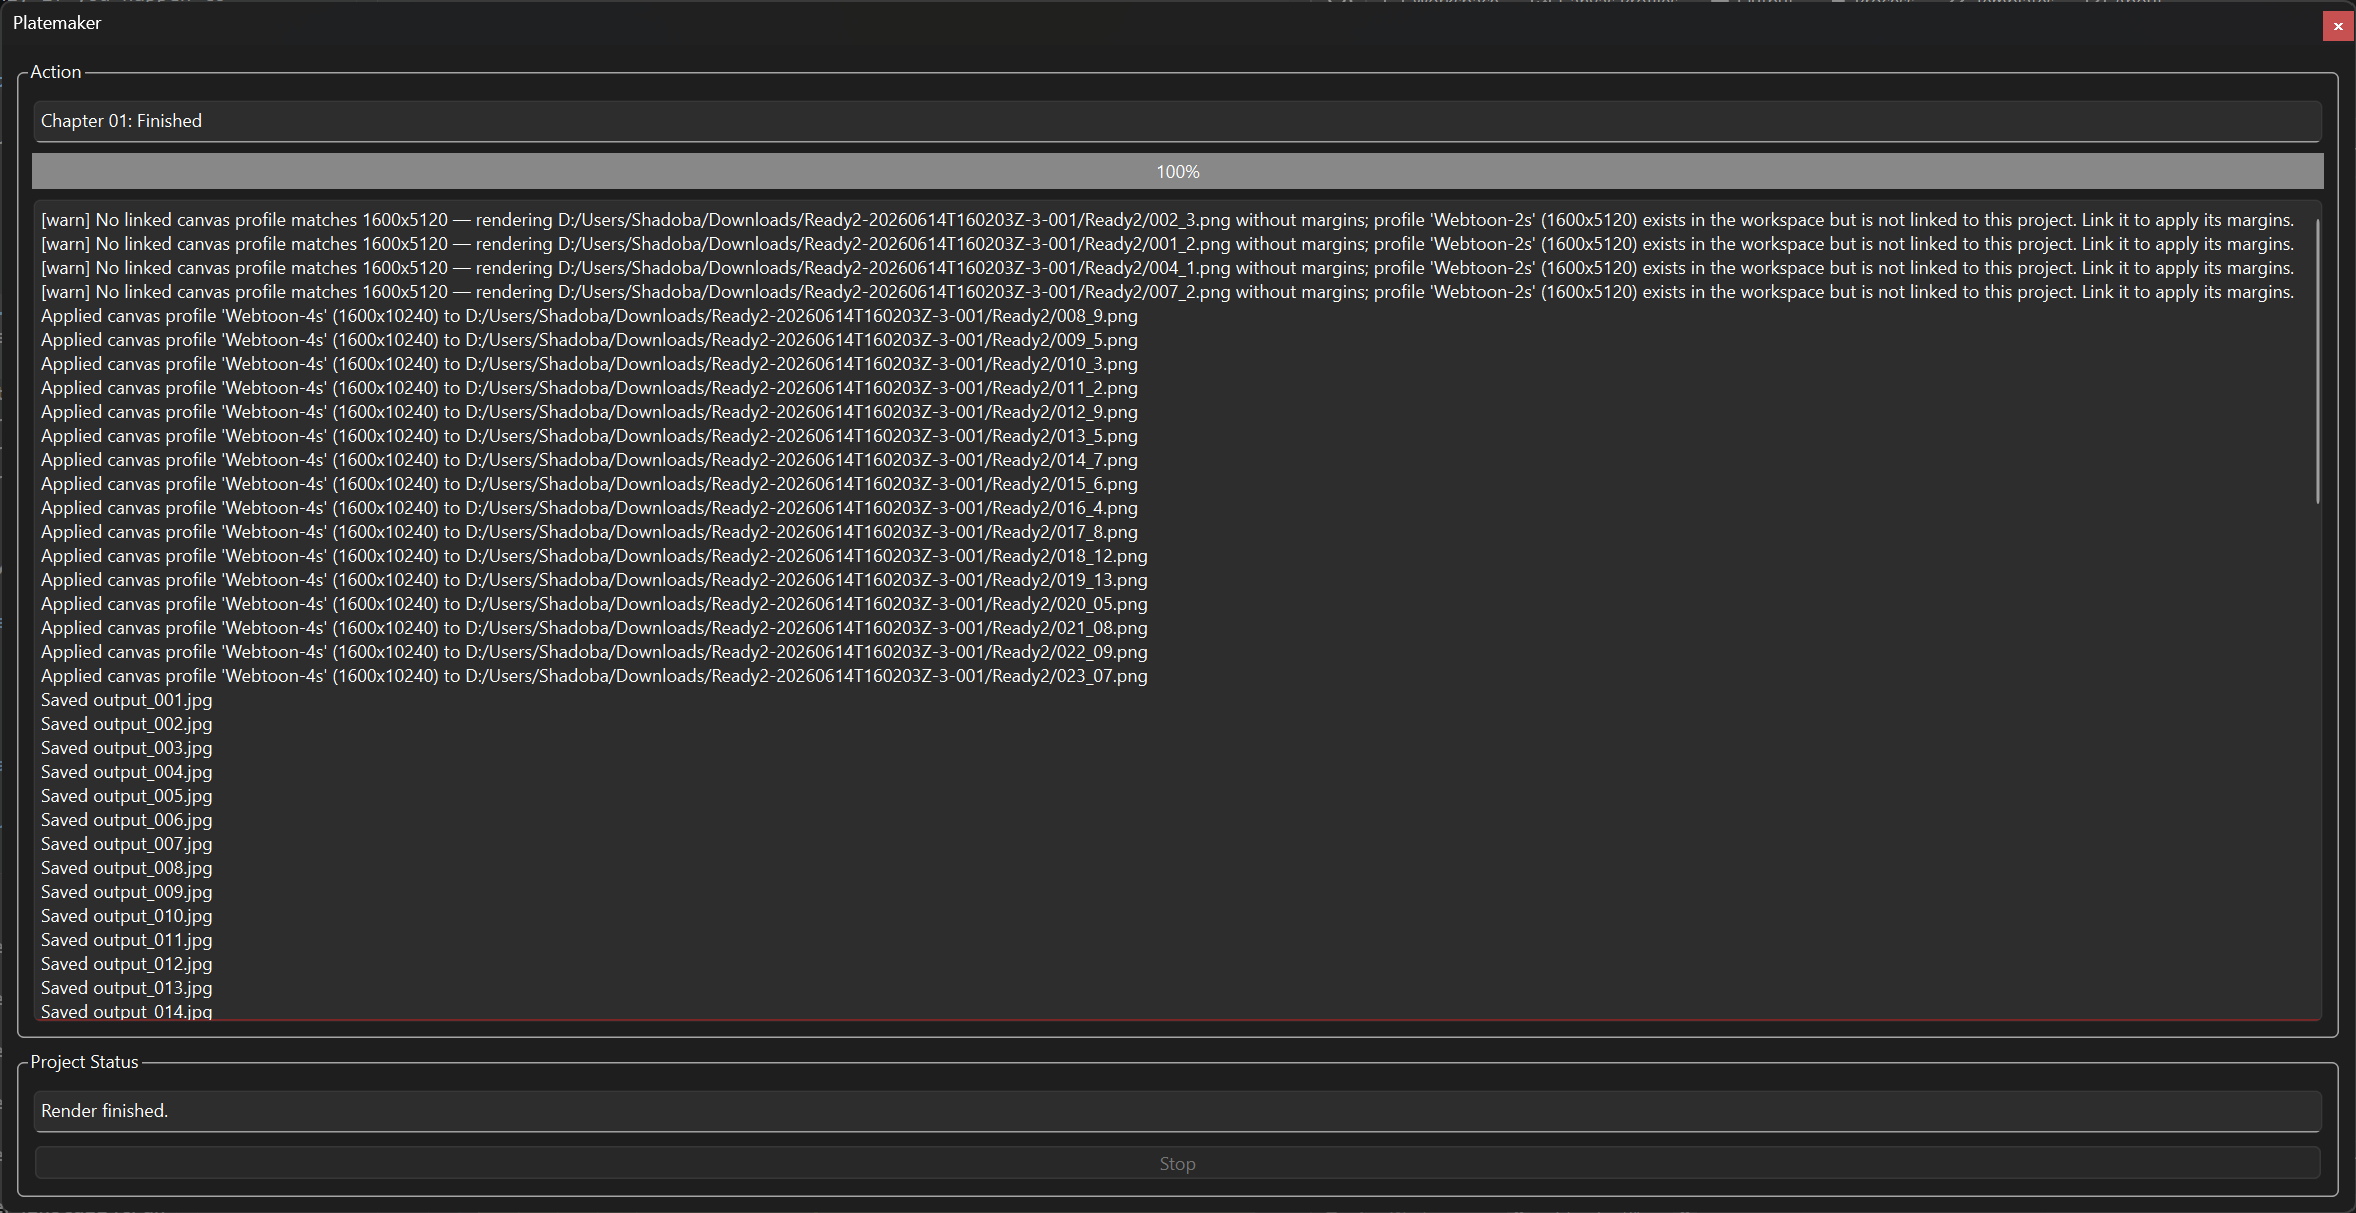Select log line for Ready2/018_12.png
Image resolution: width=2356 pixels, height=1213 pixels.
click(x=594, y=556)
